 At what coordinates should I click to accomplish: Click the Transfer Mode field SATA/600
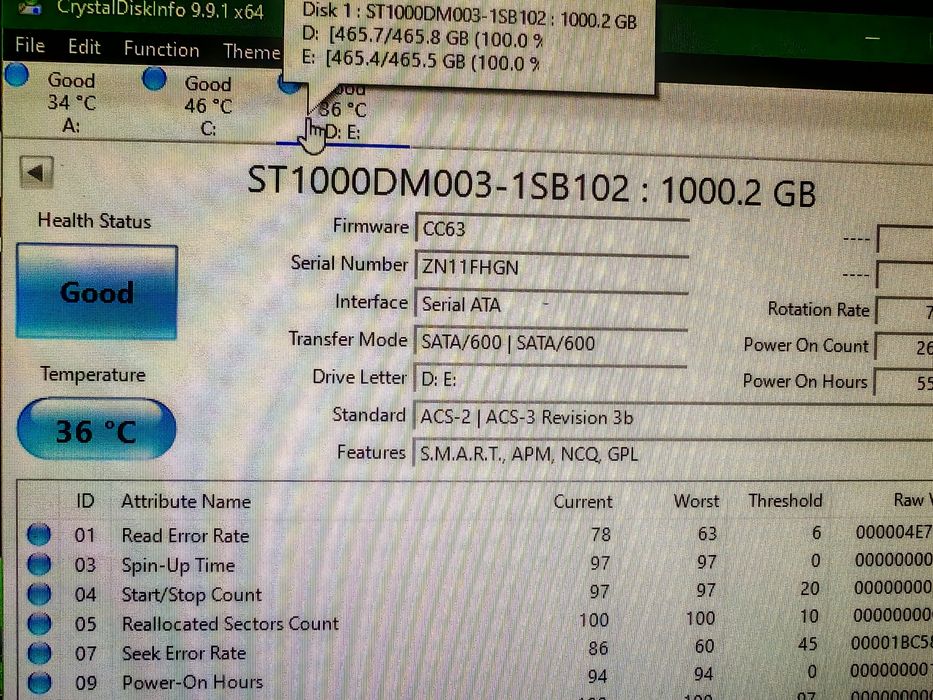pos(550,342)
